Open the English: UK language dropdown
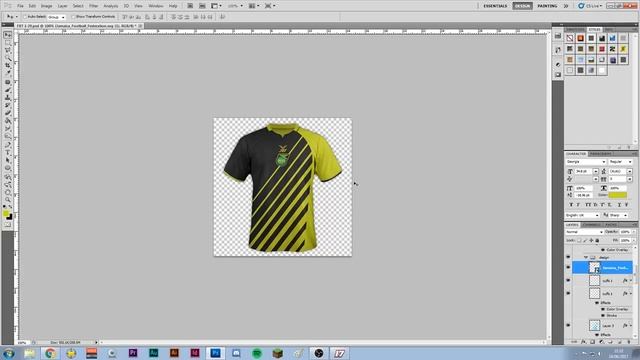Viewport: 640px width, 360px height. (x=582, y=215)
